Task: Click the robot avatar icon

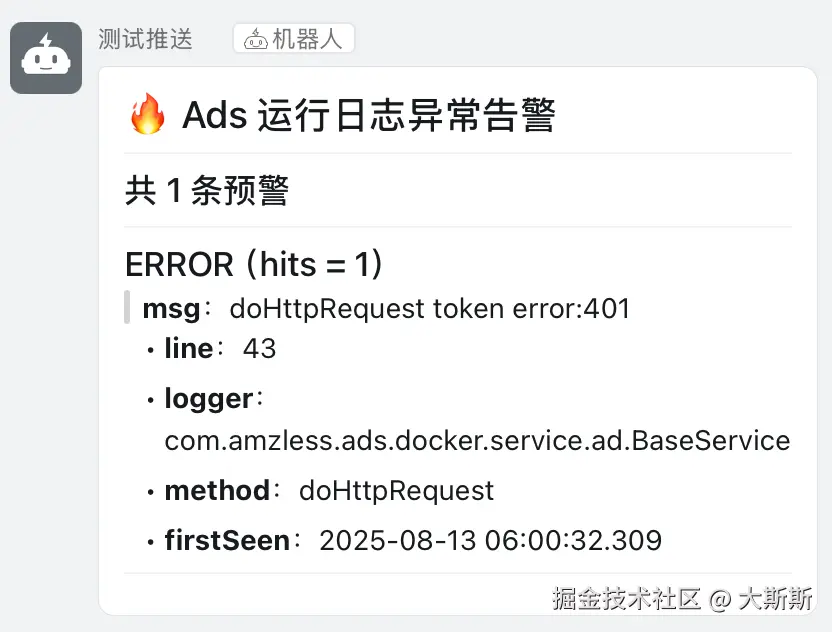Action: 46,58
